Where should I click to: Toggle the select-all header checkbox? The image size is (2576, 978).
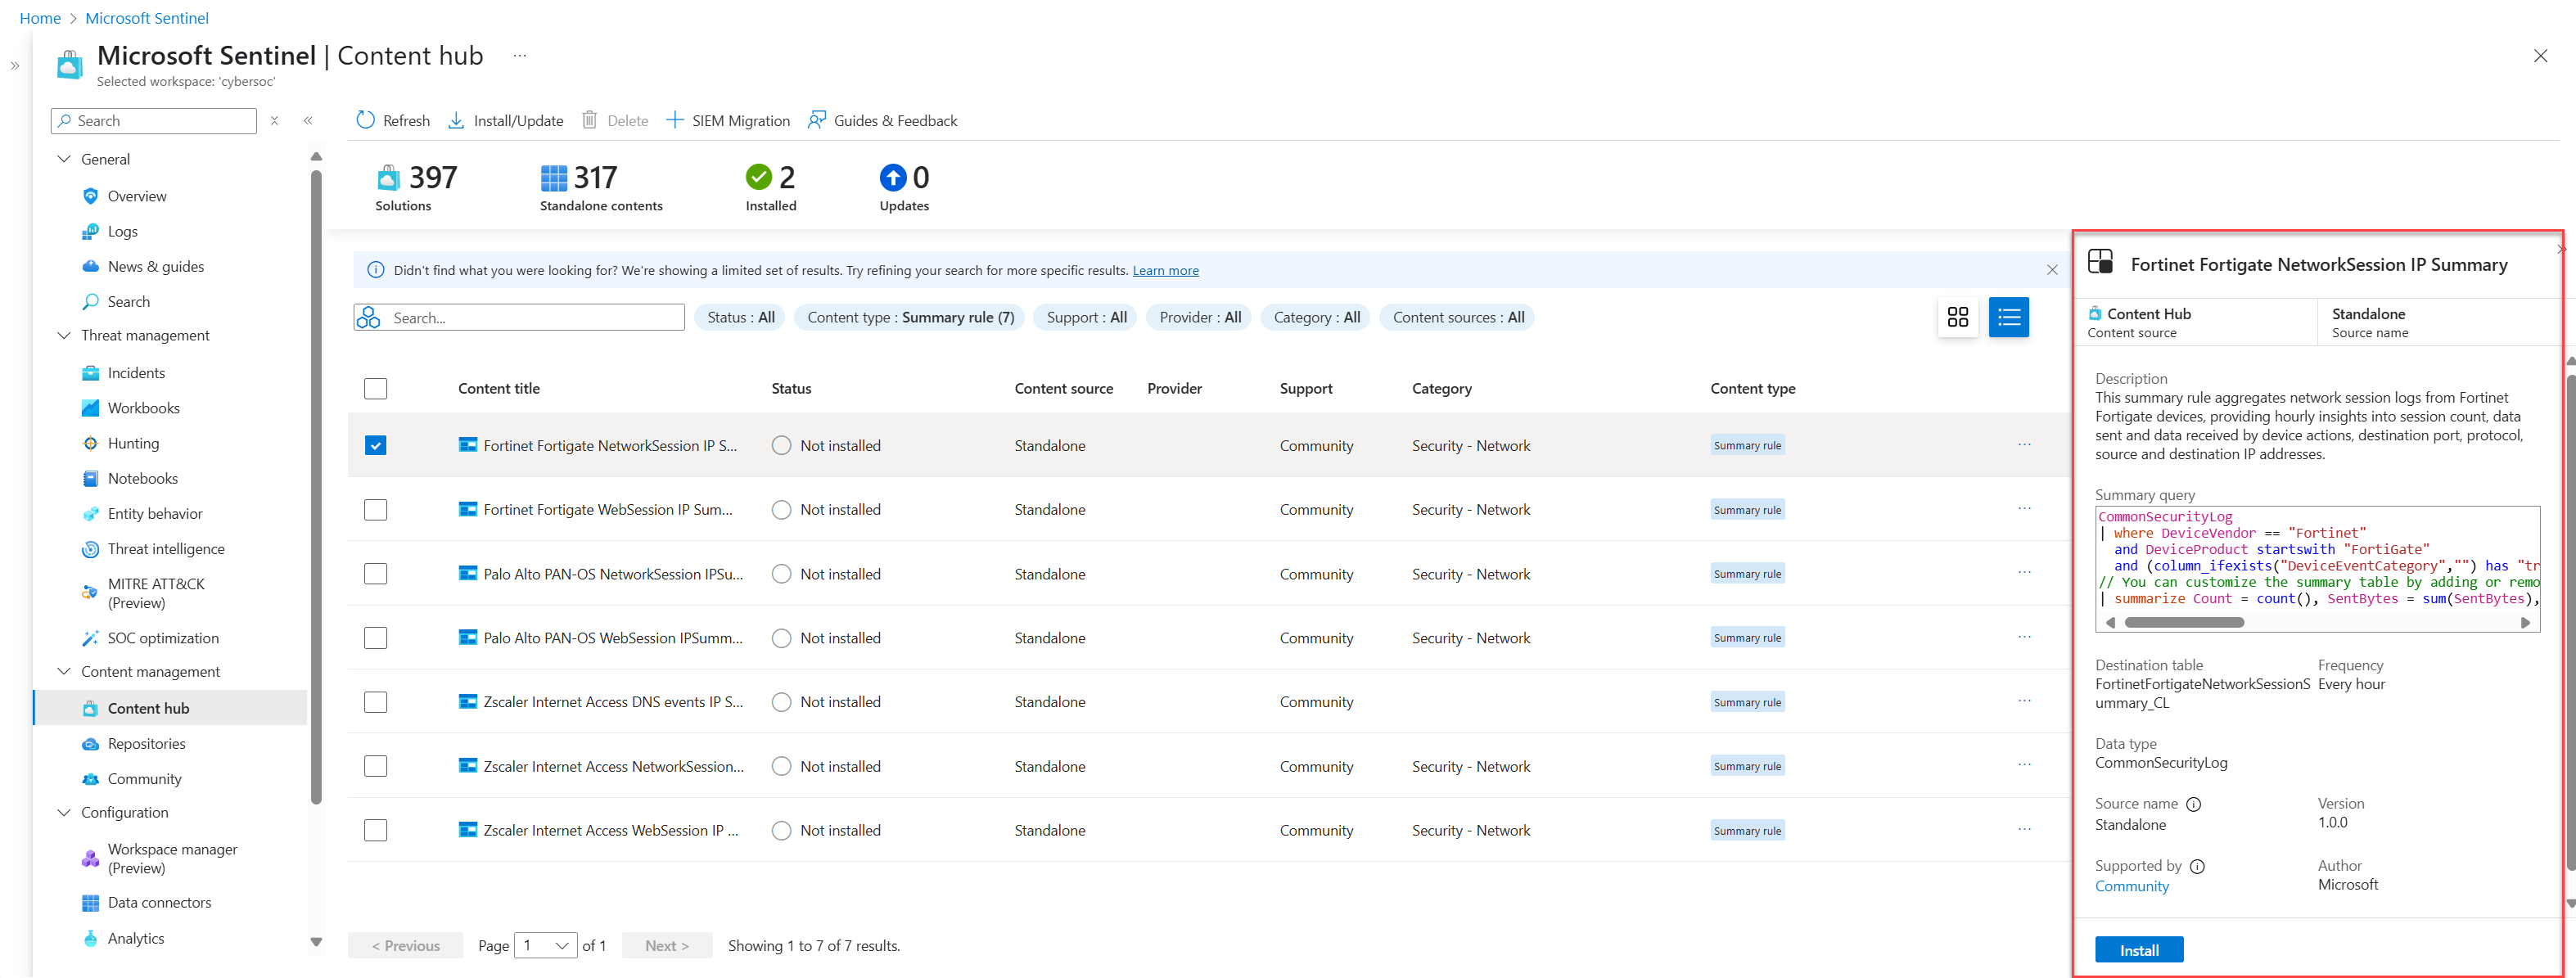coord(376,388)
